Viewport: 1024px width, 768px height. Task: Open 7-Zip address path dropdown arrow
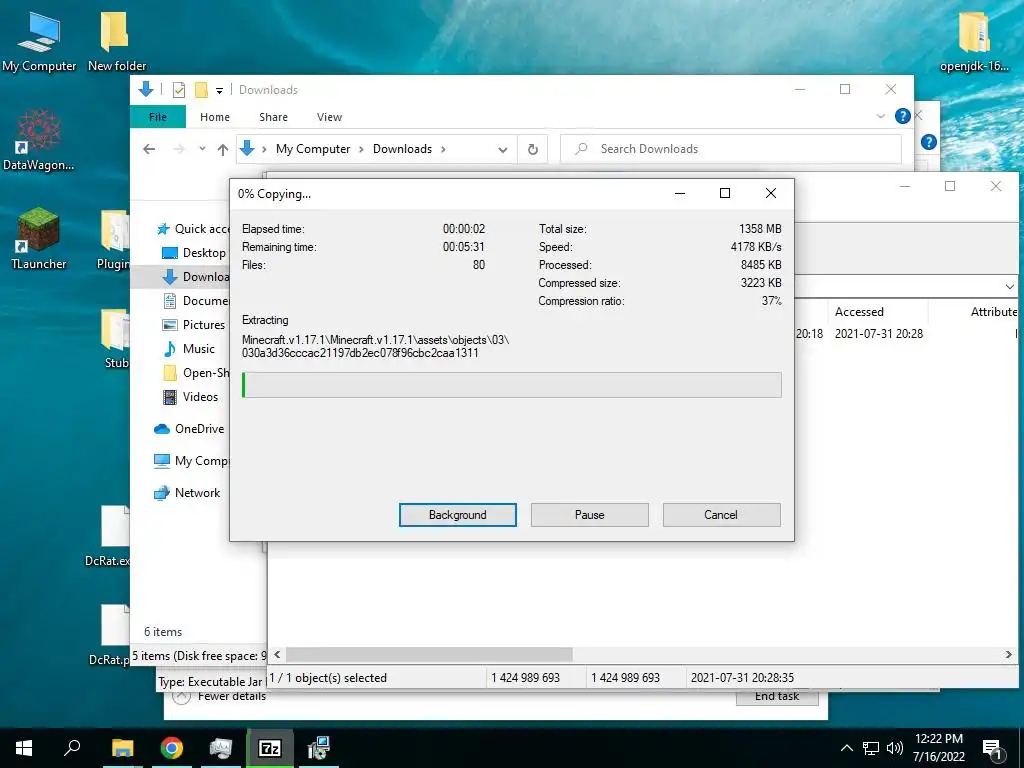tap(1010, 287)
